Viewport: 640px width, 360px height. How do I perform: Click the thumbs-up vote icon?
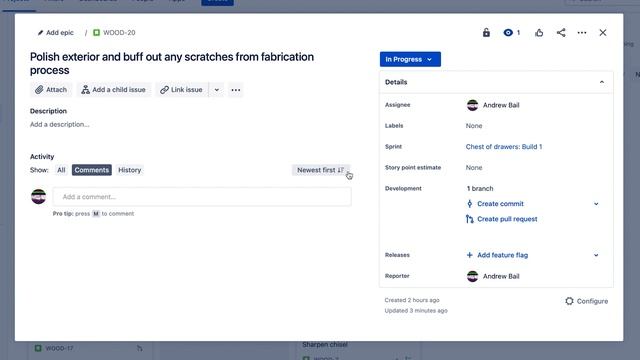[539, 33]
